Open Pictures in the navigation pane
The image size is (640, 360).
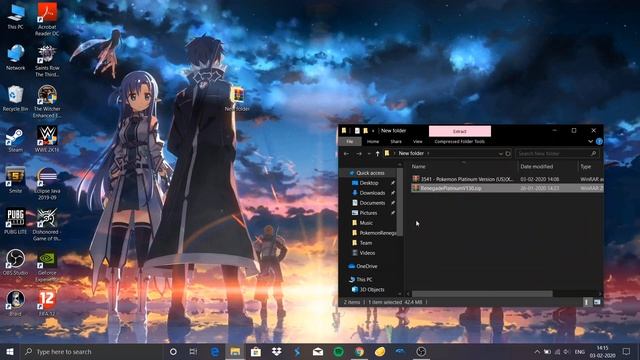(x=368, y=213)
